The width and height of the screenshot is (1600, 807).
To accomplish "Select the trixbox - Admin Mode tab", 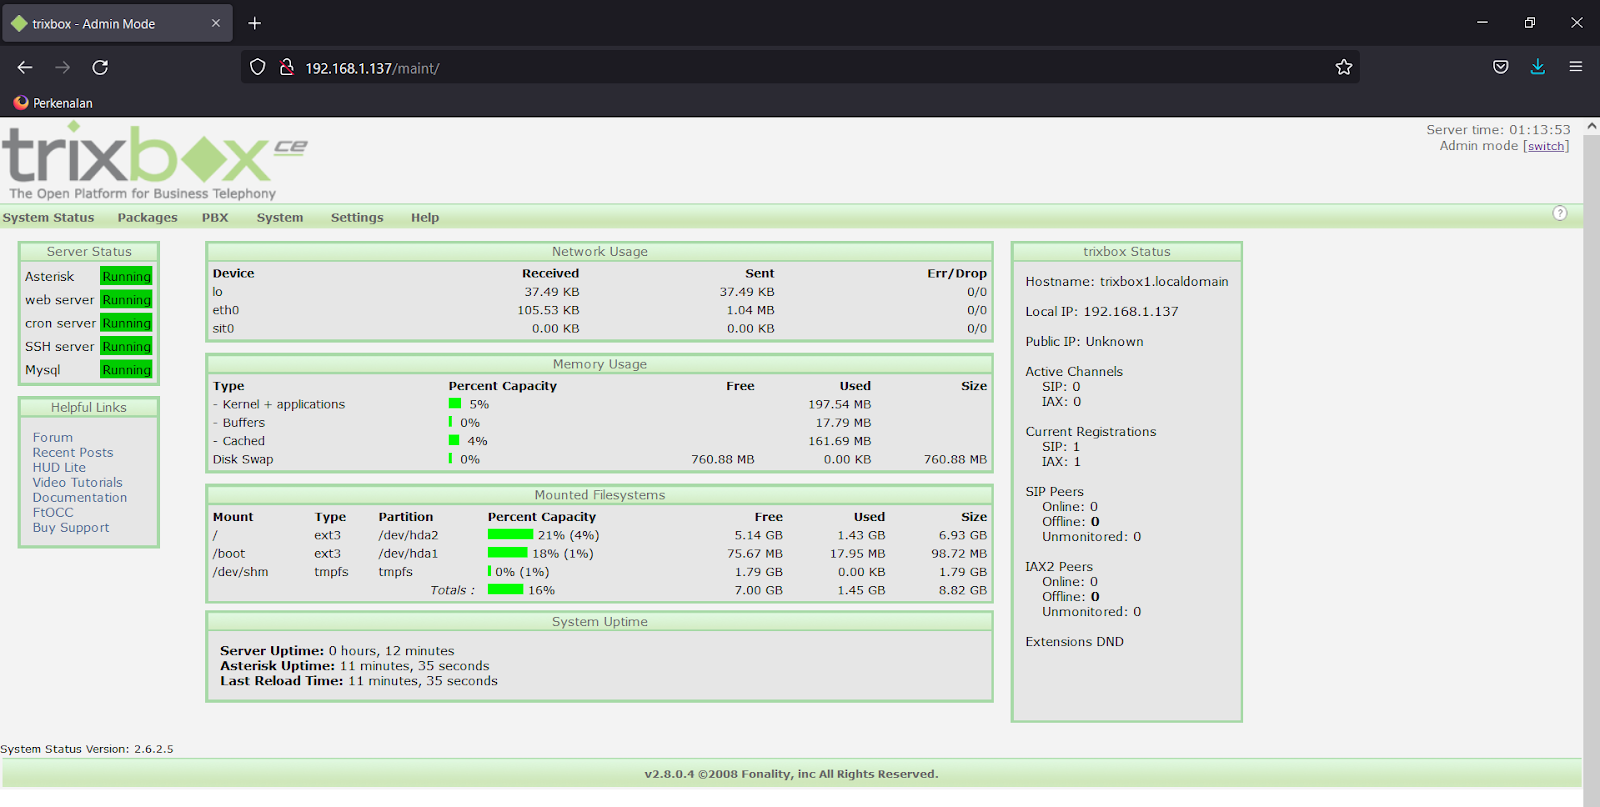I will pos(117,23).
